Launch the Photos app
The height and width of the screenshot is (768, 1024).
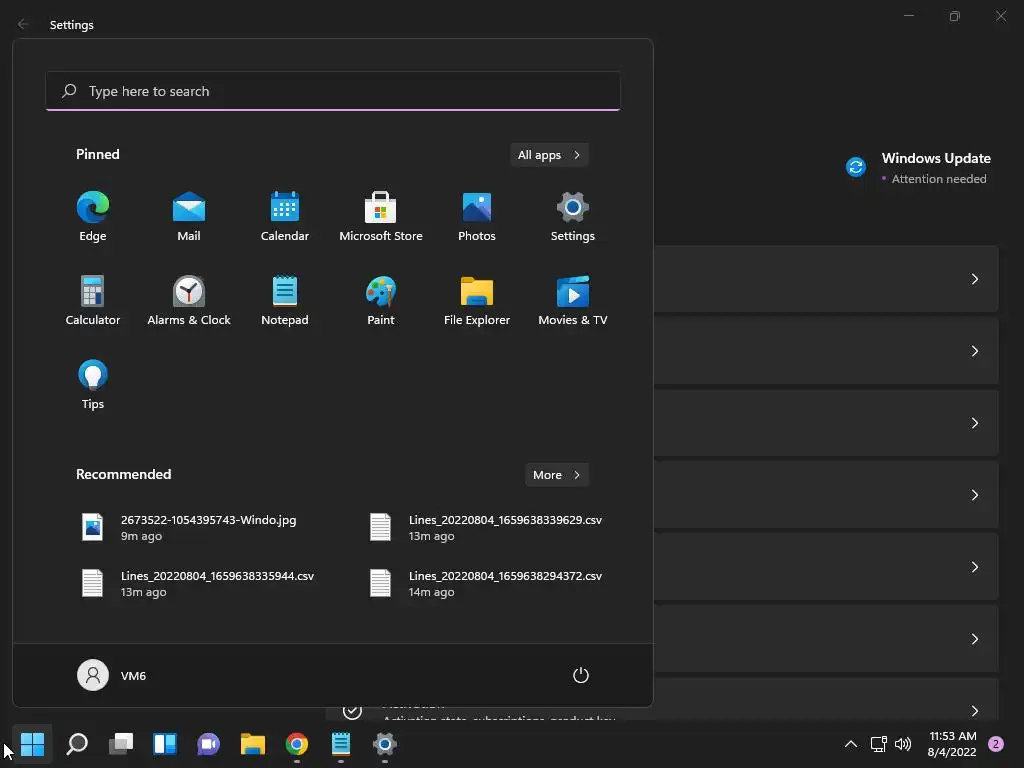(477, 217)
